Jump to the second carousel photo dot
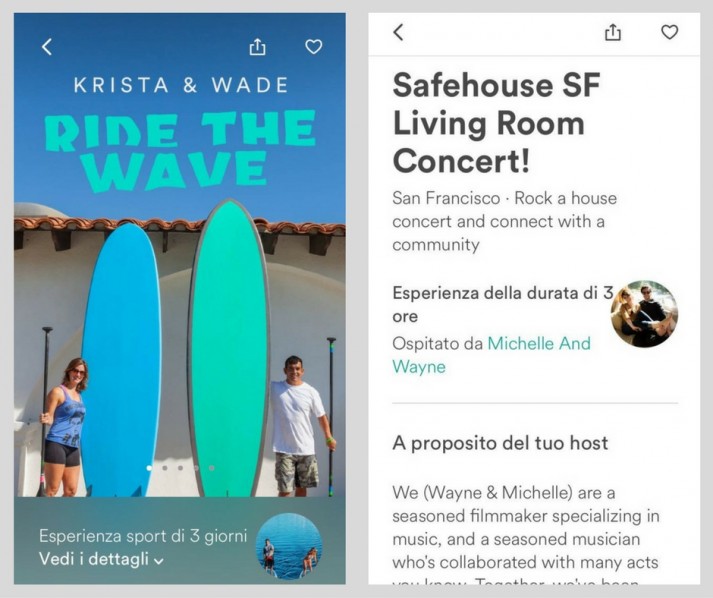Viewport: 713px width, 598px height. [x=165, y=467]
